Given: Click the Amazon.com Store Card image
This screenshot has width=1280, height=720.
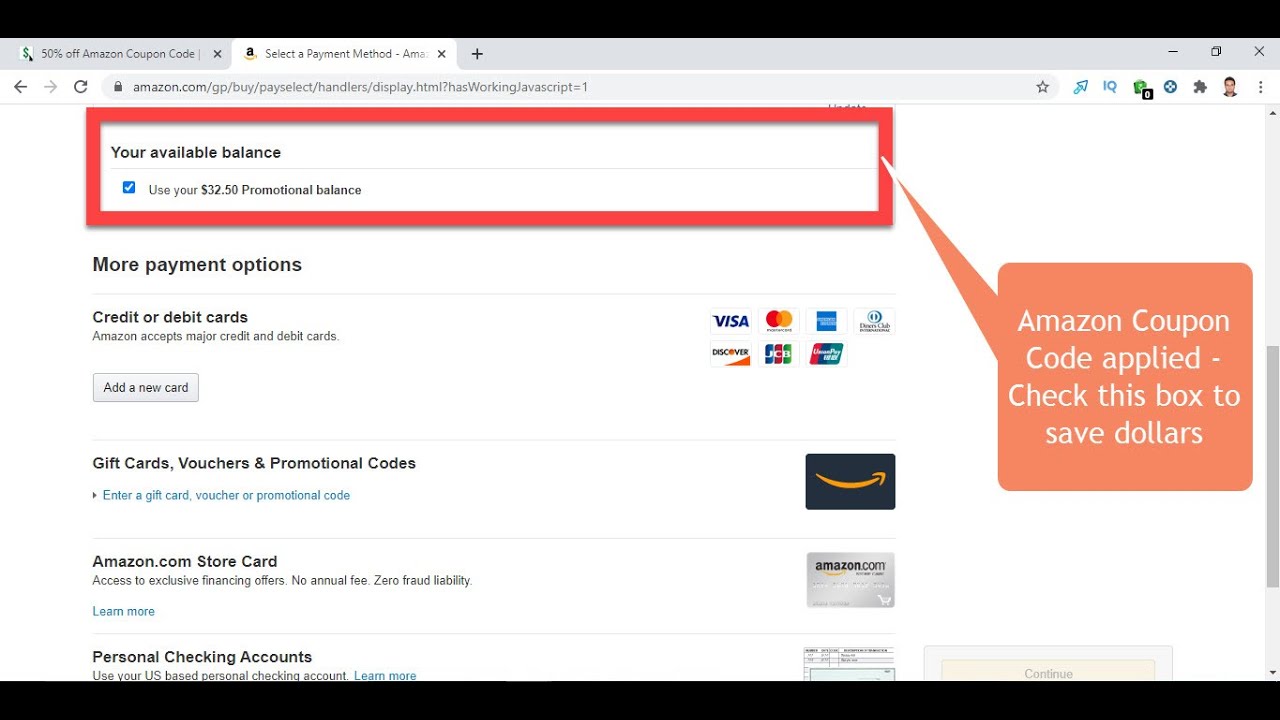Looking at the screenshot, I should (x=850, y=580).
